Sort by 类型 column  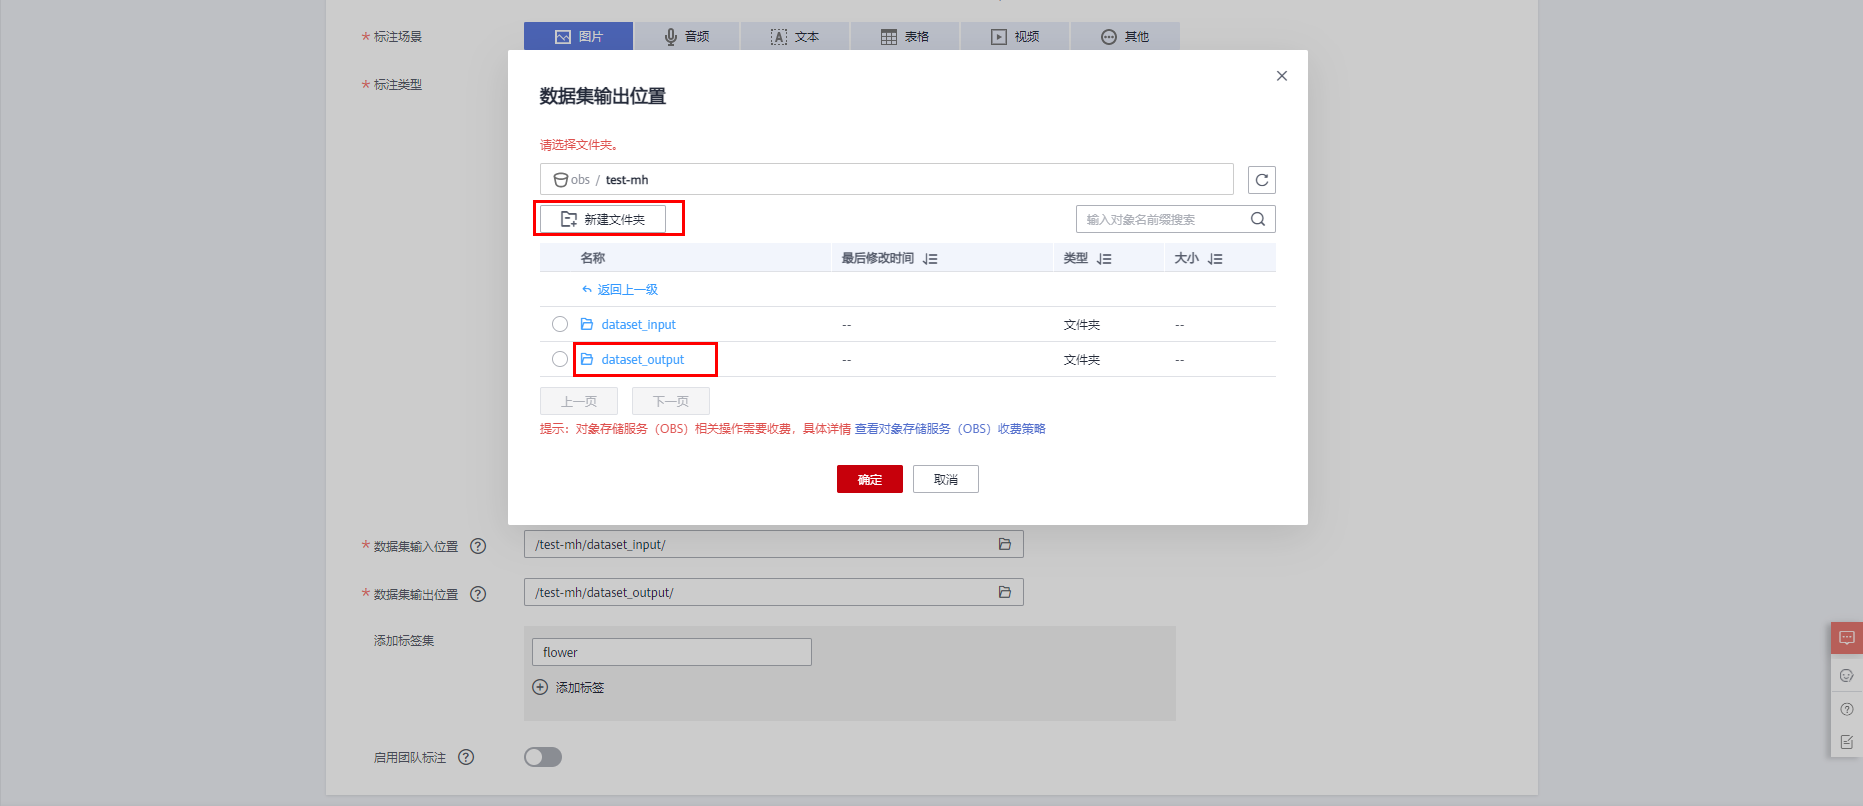(x=1104, y=259)
